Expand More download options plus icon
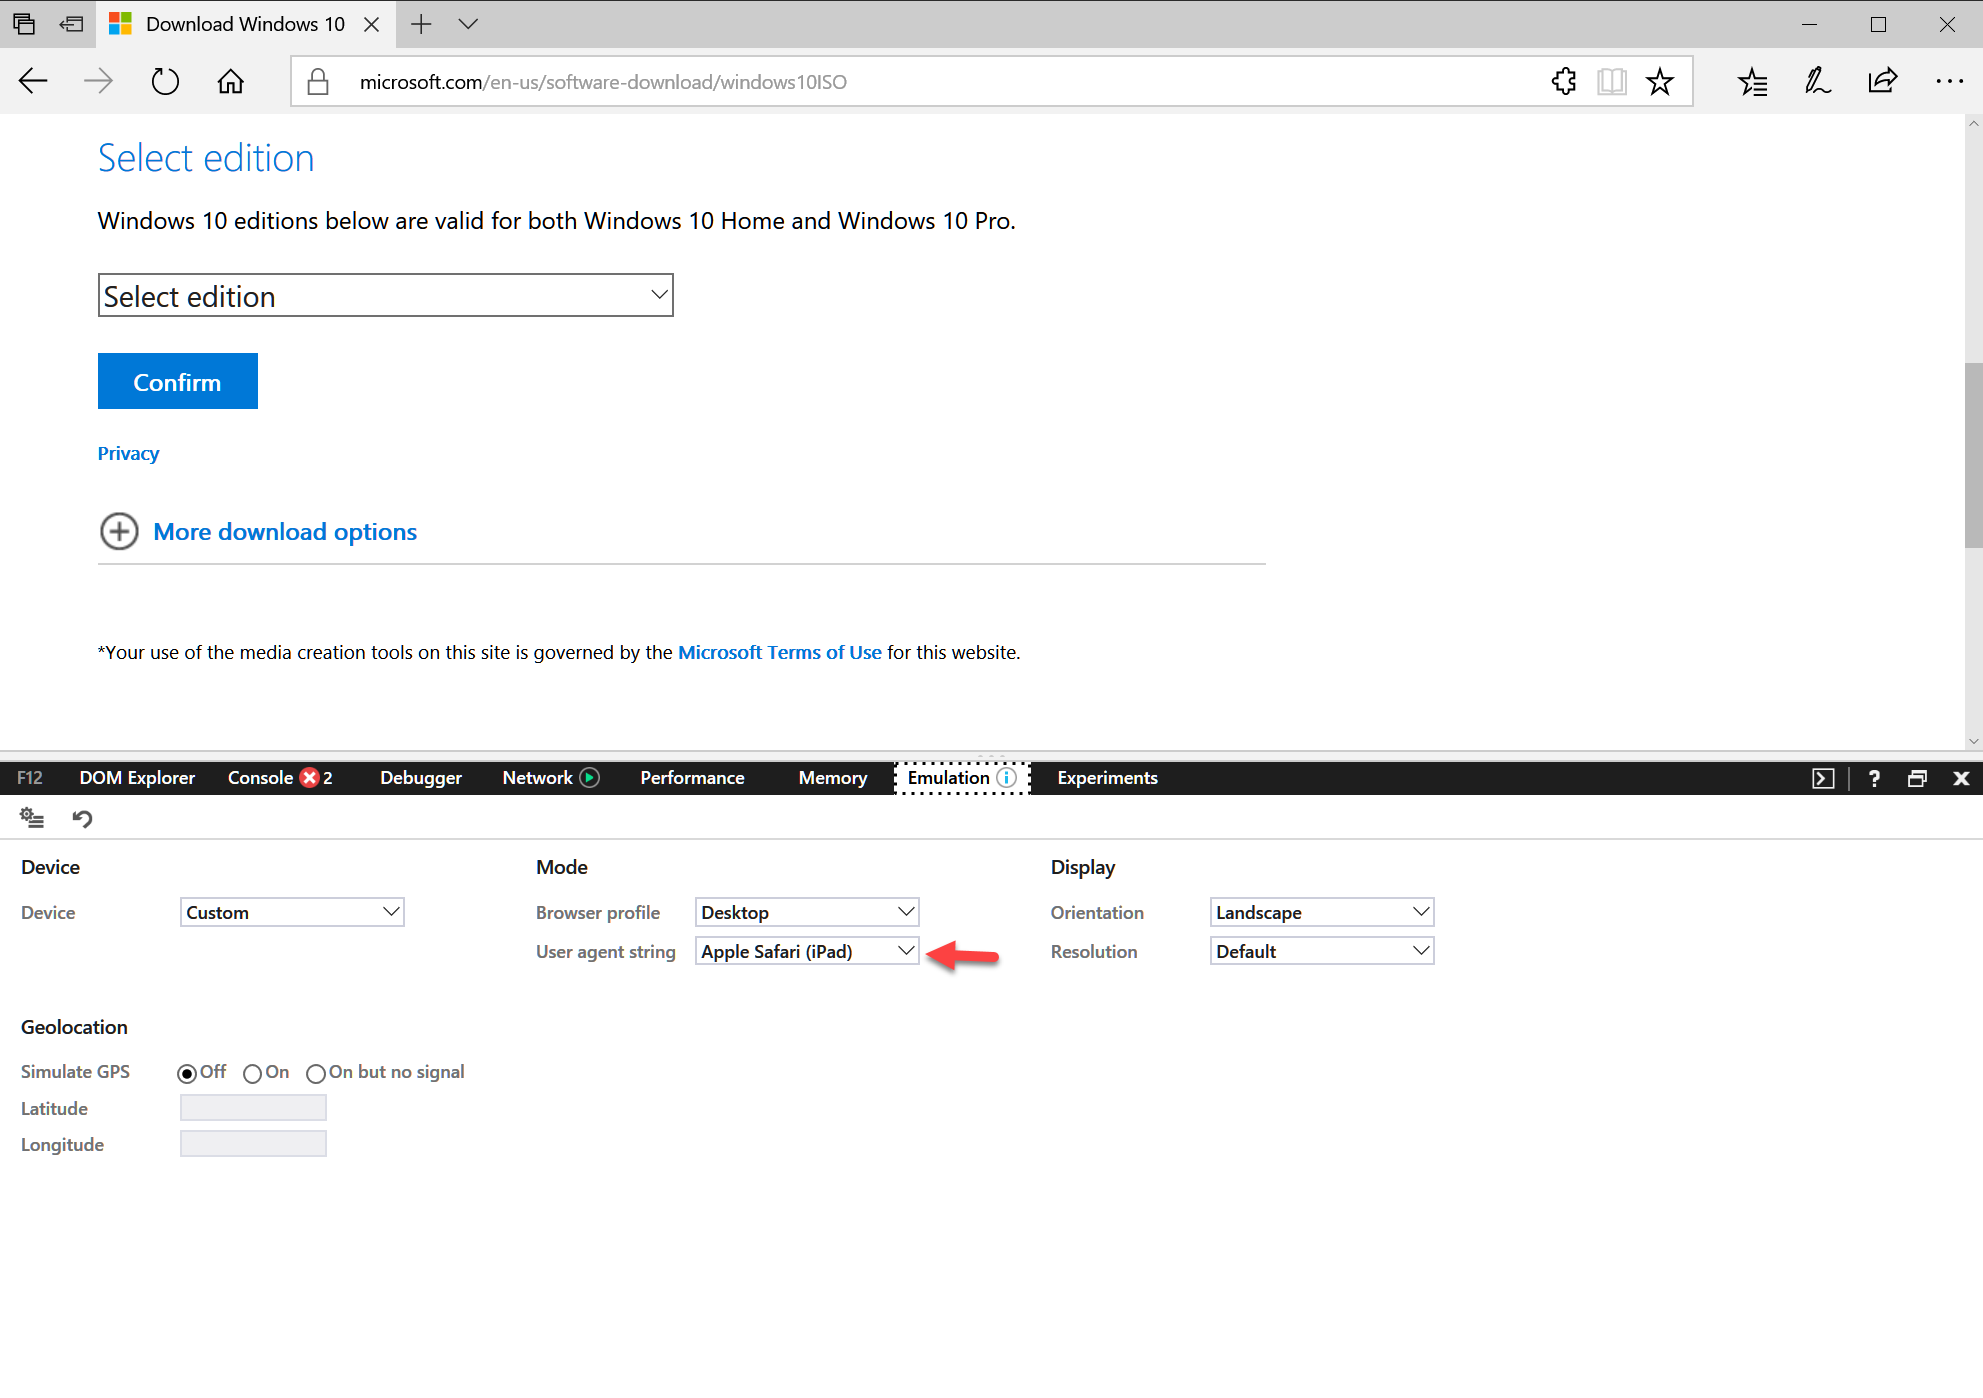1983x1398 pixels. pyautogui.click(x=119, y=531)
